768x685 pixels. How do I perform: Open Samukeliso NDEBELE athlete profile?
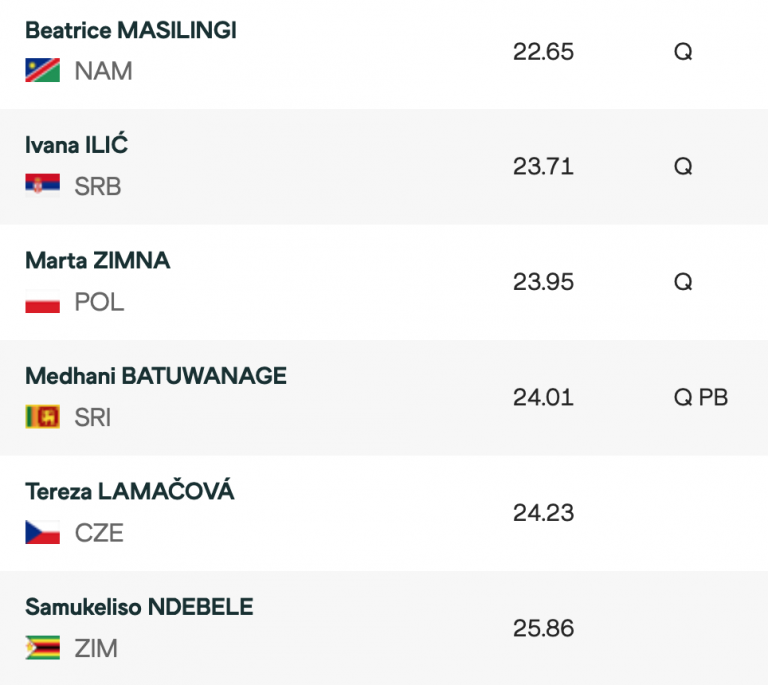139,607
